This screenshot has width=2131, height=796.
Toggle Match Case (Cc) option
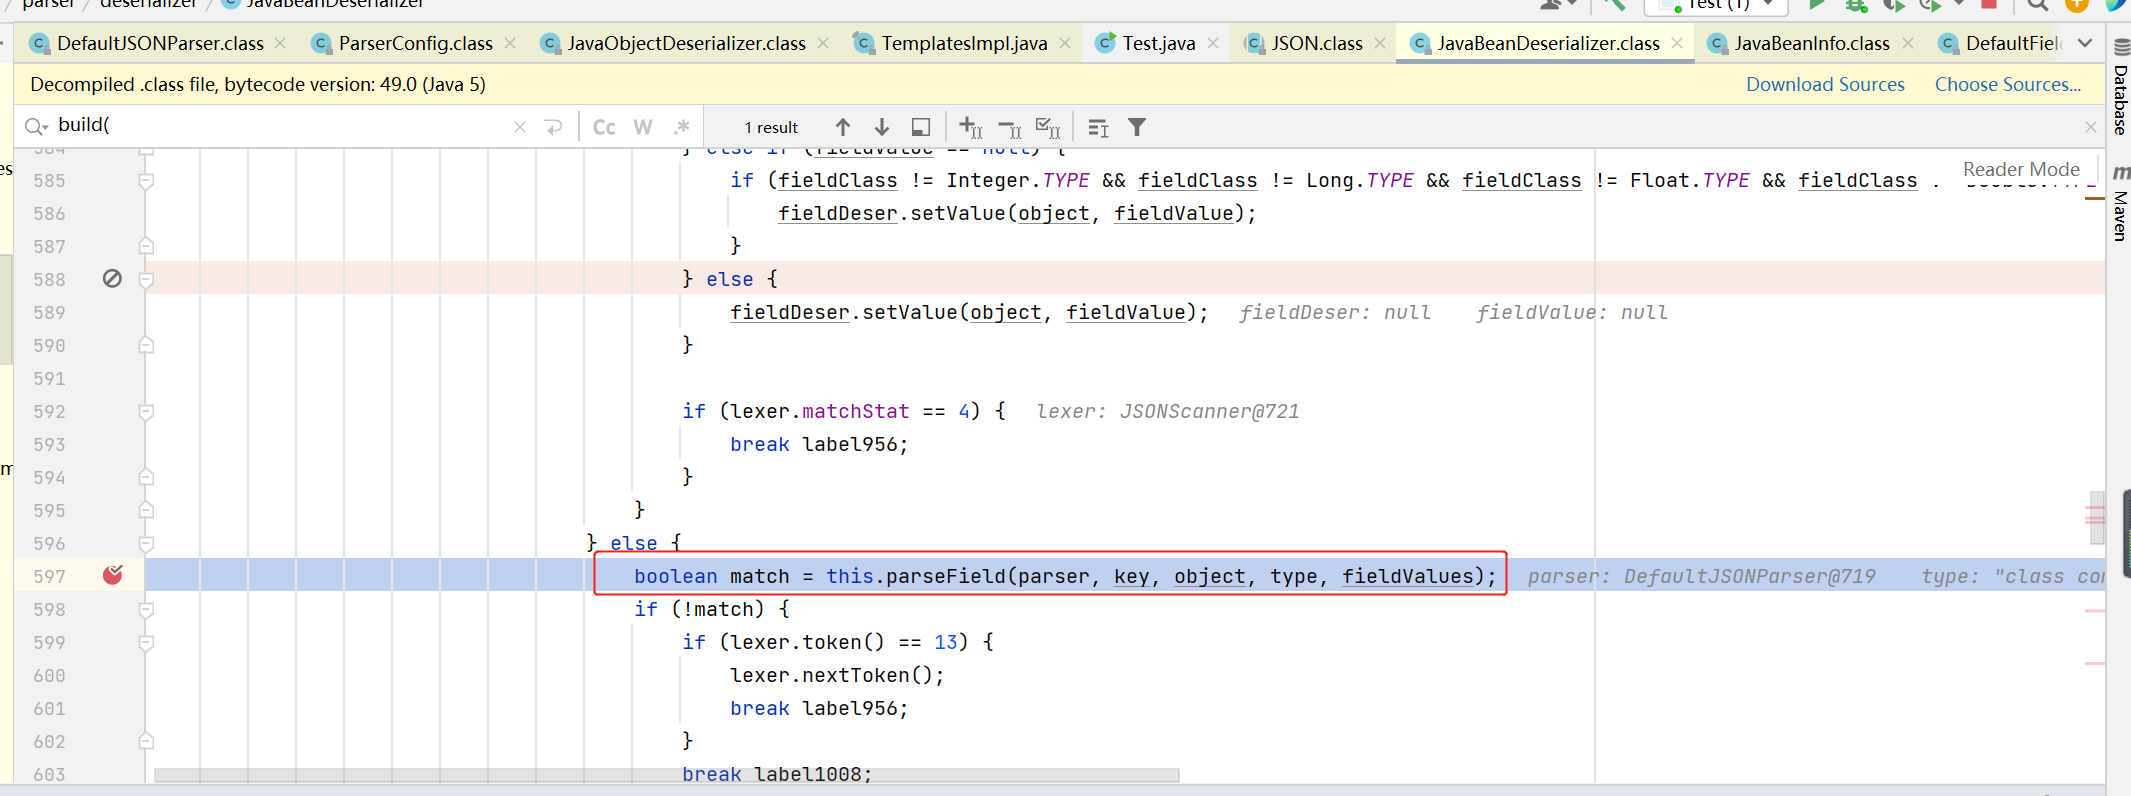click(604, 127)
